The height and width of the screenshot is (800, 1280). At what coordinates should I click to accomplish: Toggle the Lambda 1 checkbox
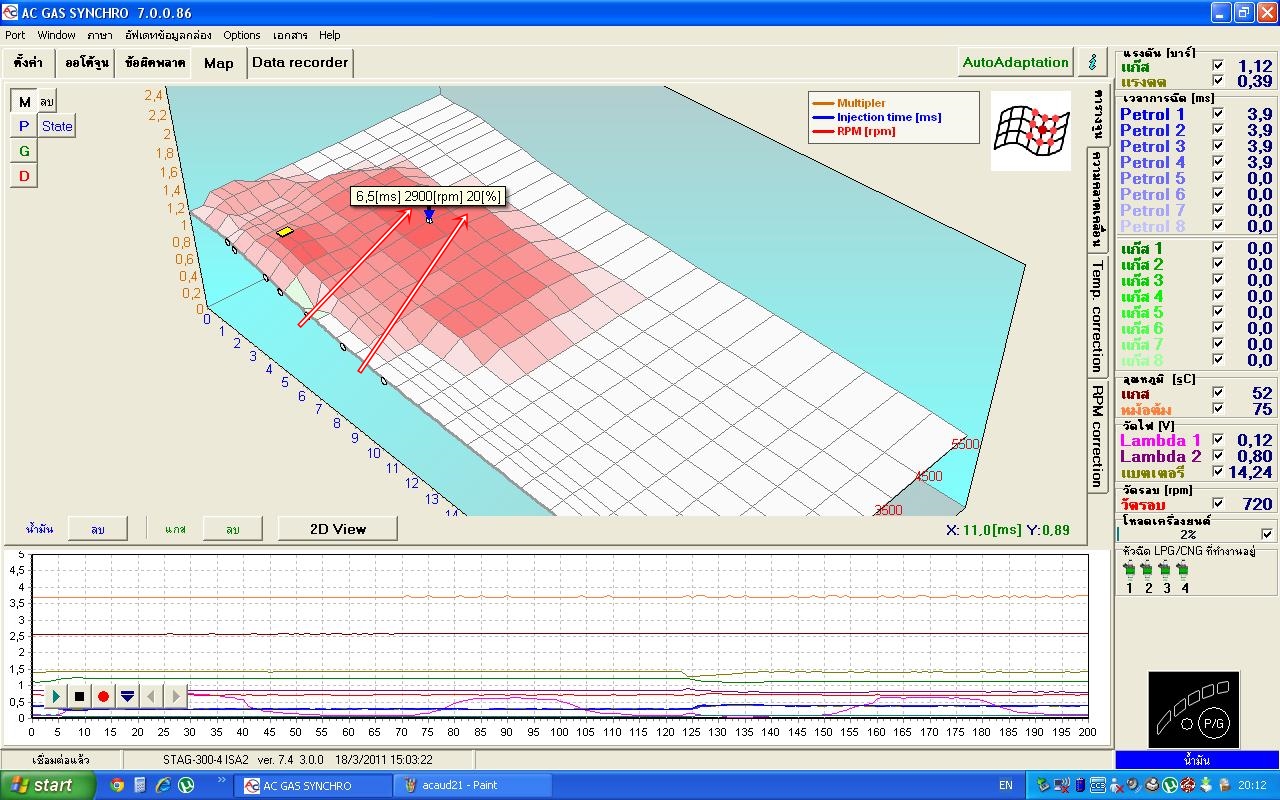click(x=1217, y=440)
